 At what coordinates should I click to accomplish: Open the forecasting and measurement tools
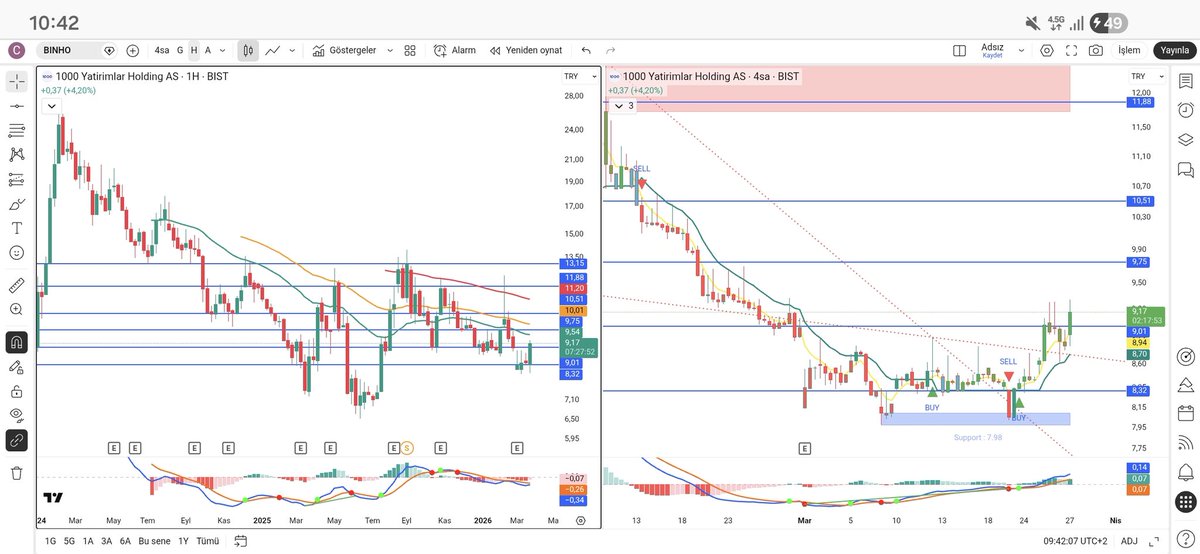click(16, 179)
